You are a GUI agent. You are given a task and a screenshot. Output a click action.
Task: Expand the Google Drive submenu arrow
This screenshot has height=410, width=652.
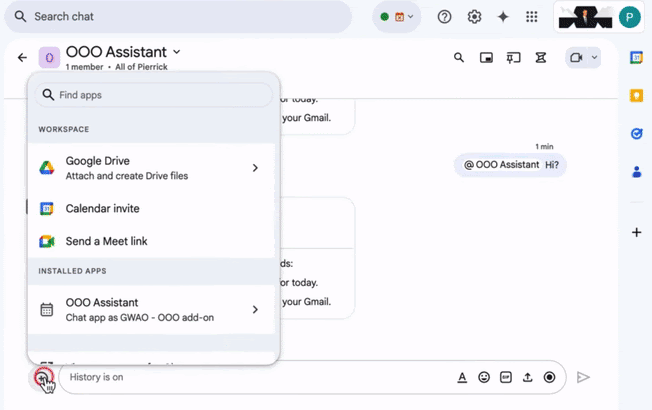point(255,168)
